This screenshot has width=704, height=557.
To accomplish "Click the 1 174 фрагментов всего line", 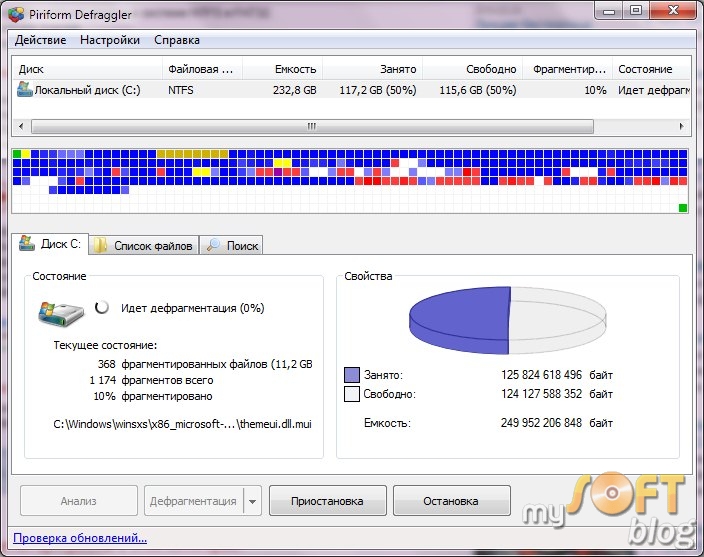I will click(151, 380).
